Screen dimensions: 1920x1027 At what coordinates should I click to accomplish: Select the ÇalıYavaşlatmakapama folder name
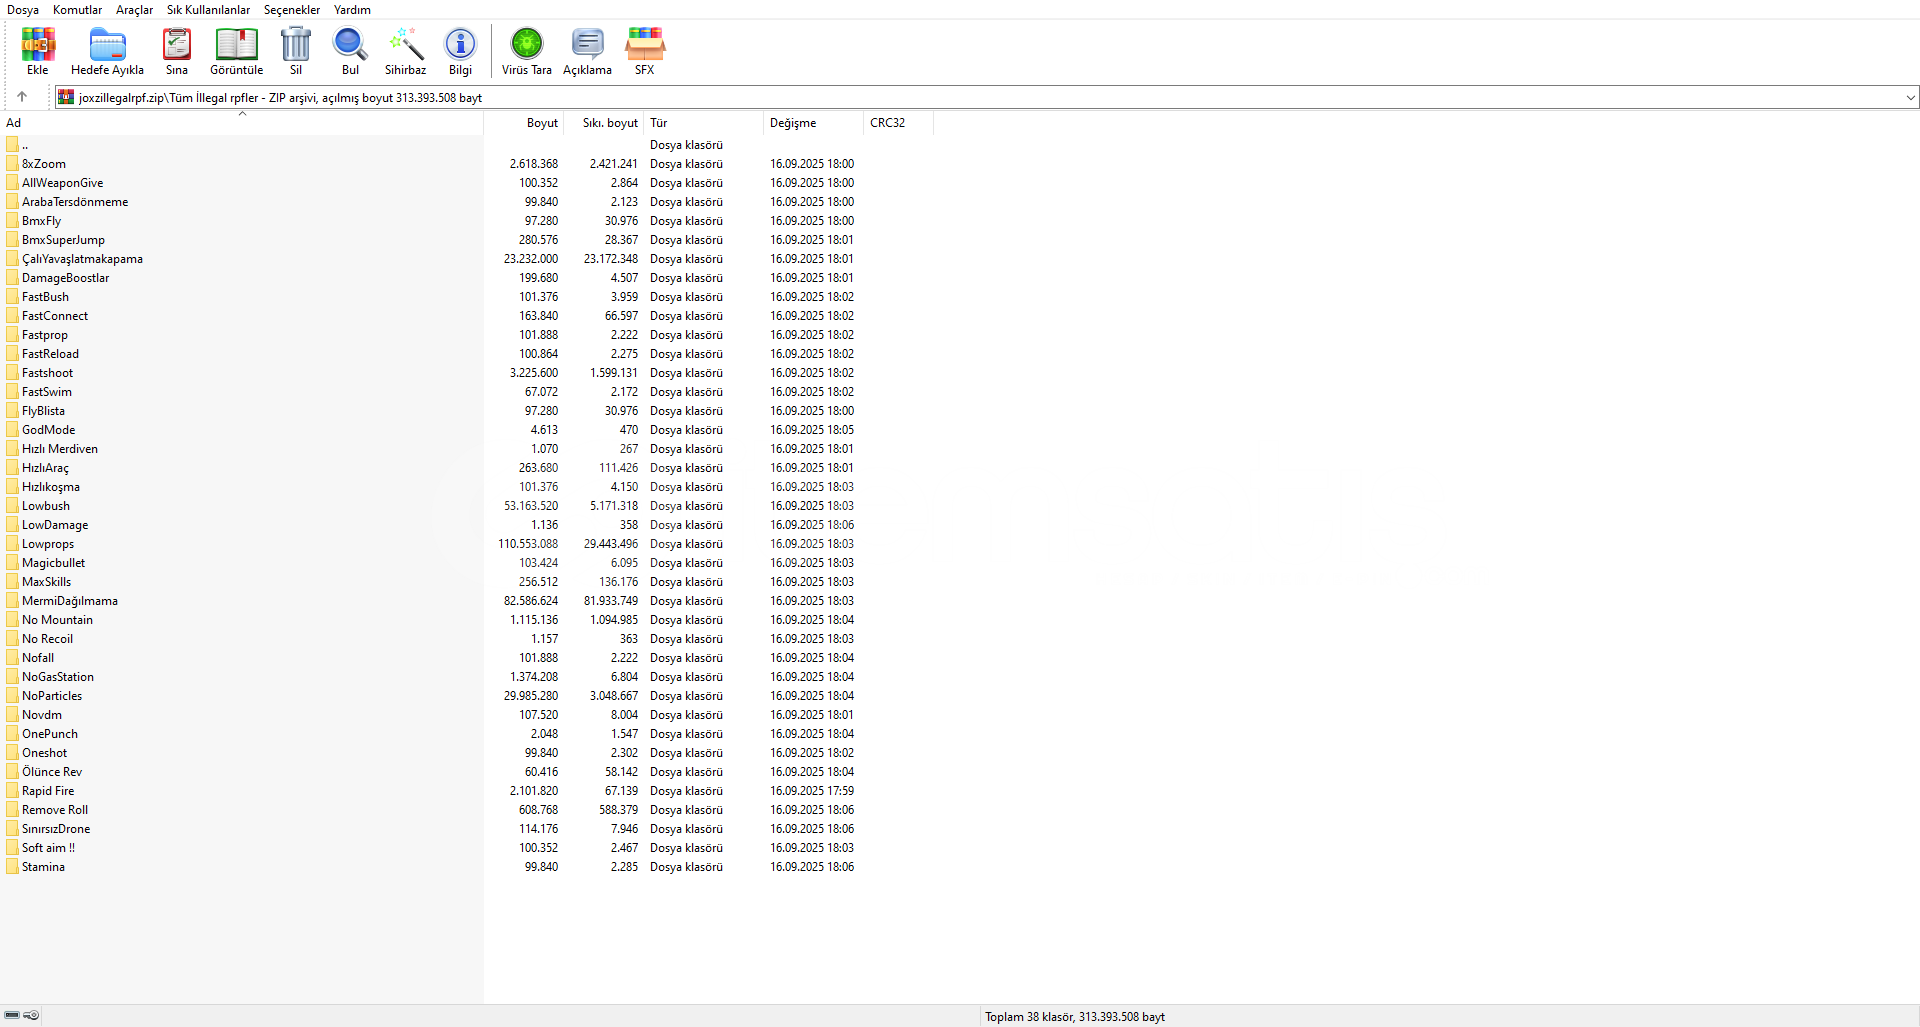tap(83, 259)
